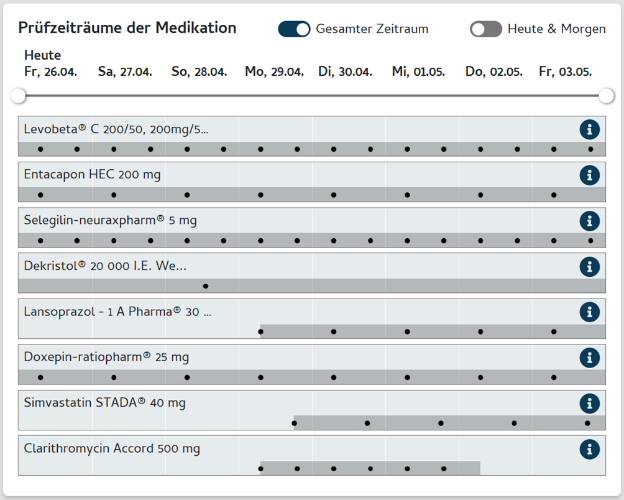Open info for Doxepin-ratiopharm 25 mg

coord(589,358)
